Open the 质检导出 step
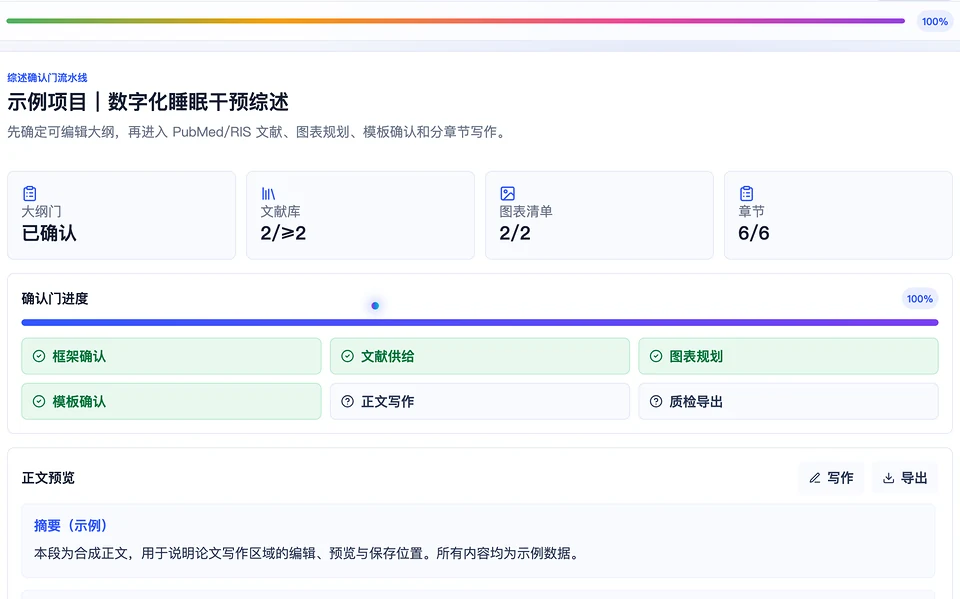The image size is (960, 599). 789,401
